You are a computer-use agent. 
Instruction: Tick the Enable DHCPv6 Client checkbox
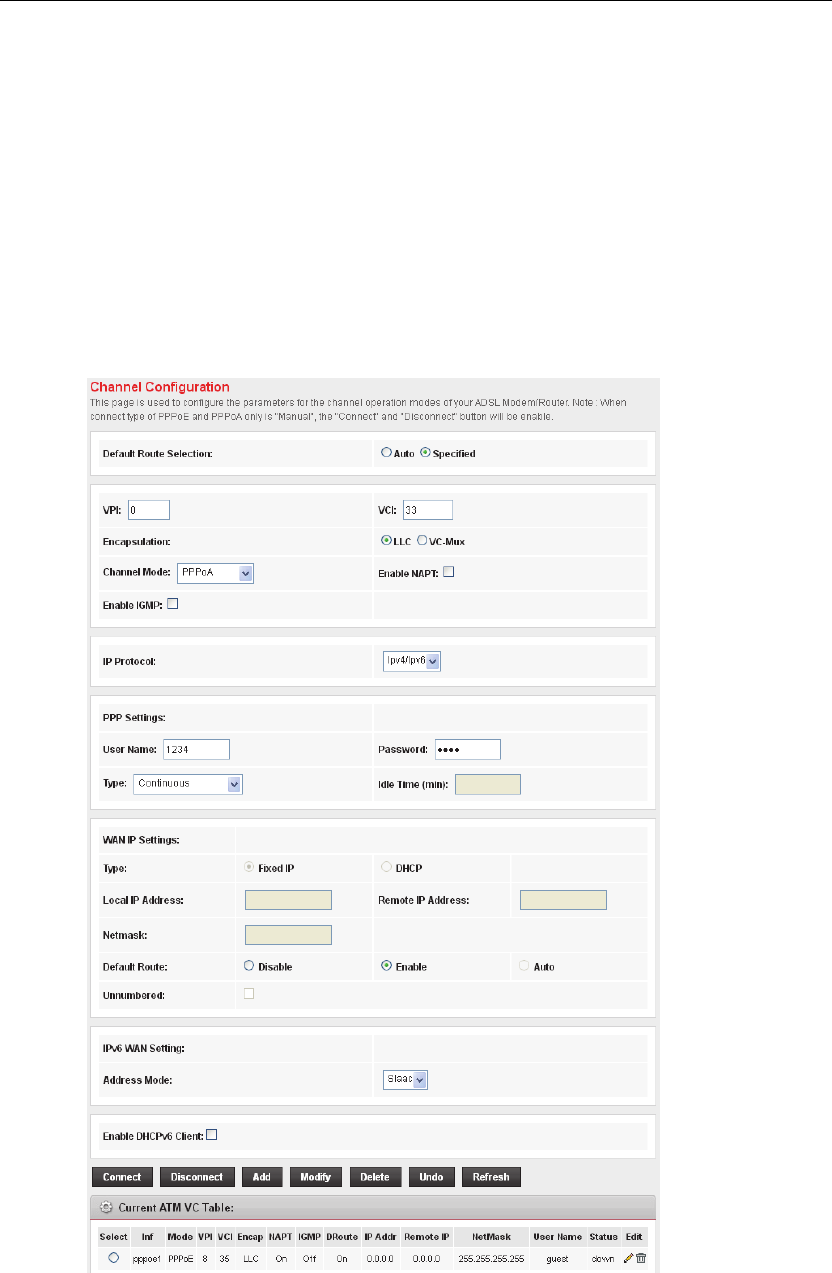[x=211, y=1135]
